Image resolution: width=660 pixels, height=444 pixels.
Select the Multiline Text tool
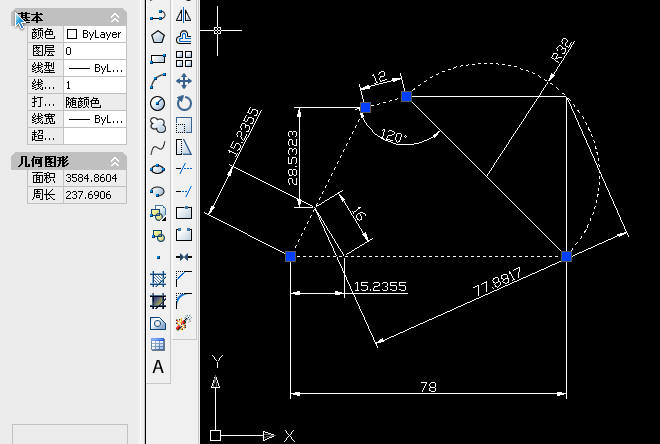click(158, 367)
